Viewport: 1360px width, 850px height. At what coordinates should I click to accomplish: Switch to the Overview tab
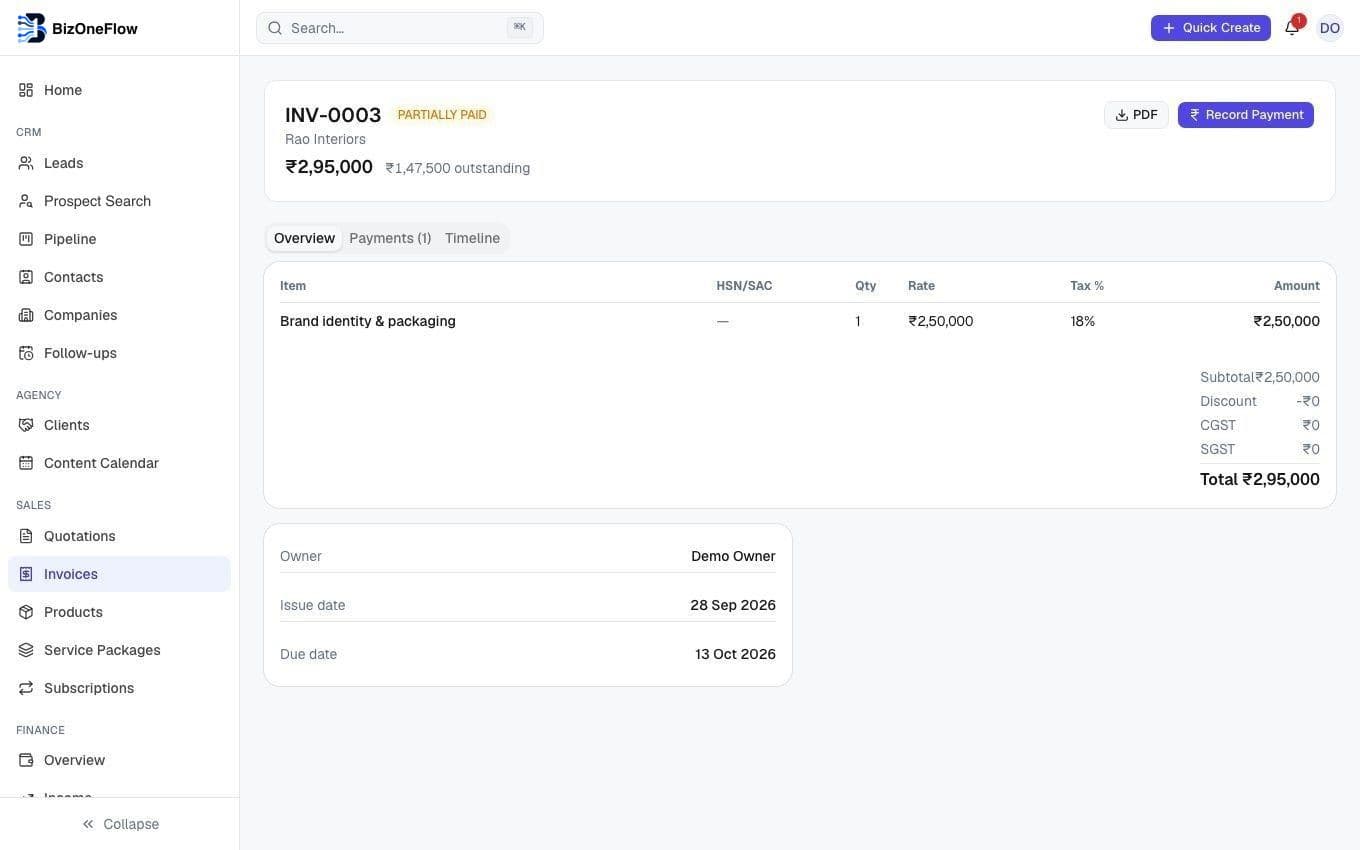pyautogui.click(x=304, y=238)
